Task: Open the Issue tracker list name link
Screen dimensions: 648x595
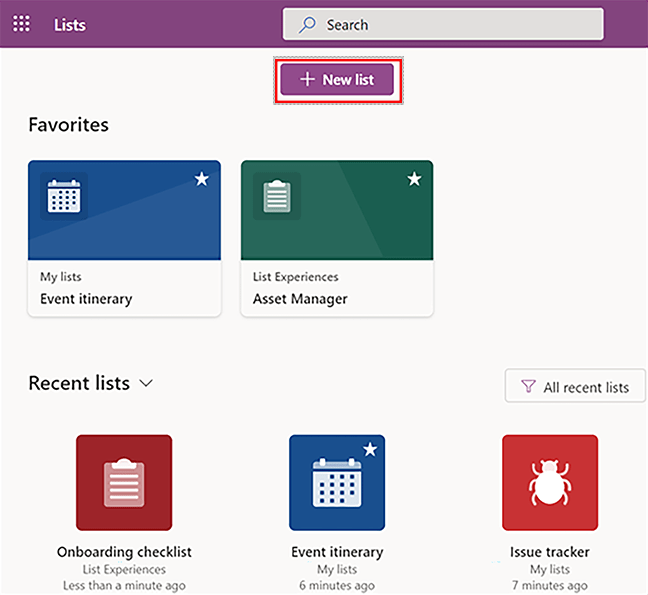Action: [549, 552]
